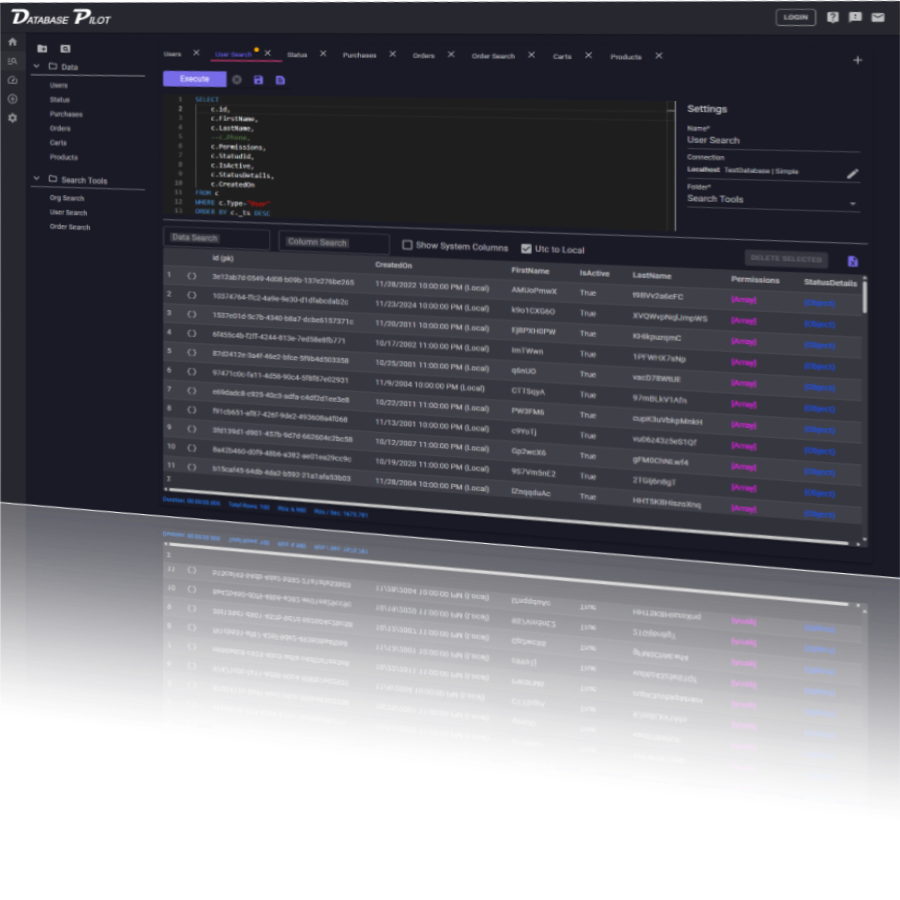
Task: Click the Permissions column header
Action: coord(755,280)
